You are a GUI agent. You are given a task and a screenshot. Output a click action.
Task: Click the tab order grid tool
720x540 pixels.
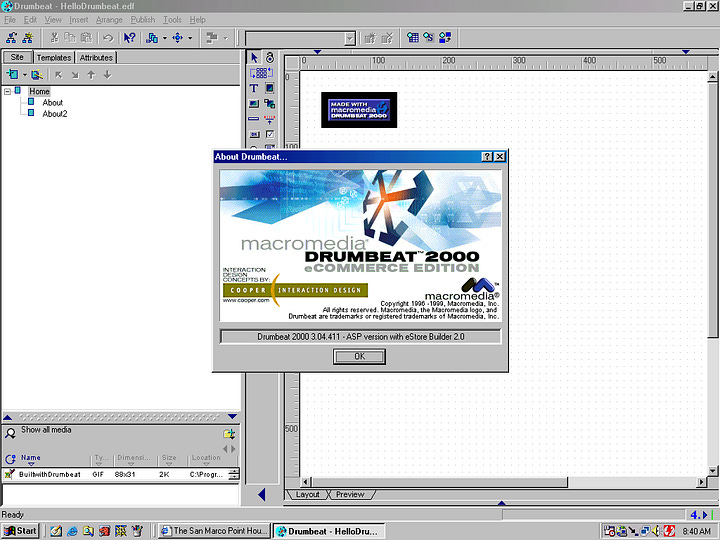(x=261, y=73)
